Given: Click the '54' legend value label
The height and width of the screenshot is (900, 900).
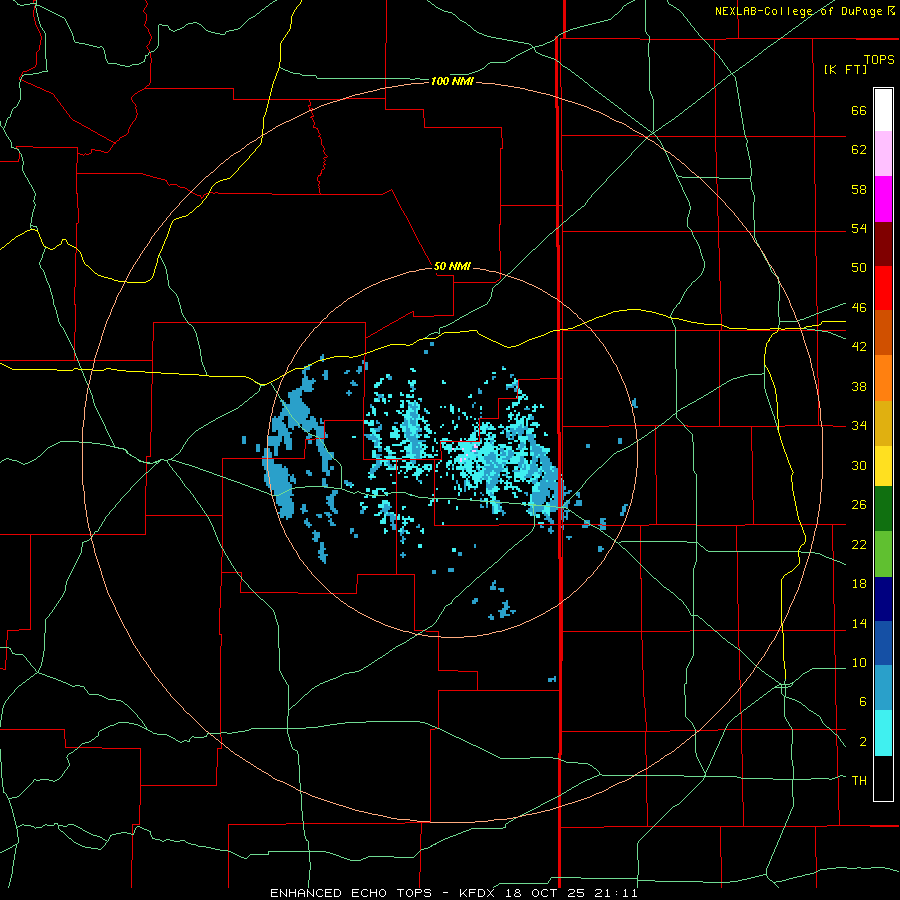Looking at the screenshot, I should [859, 228].
